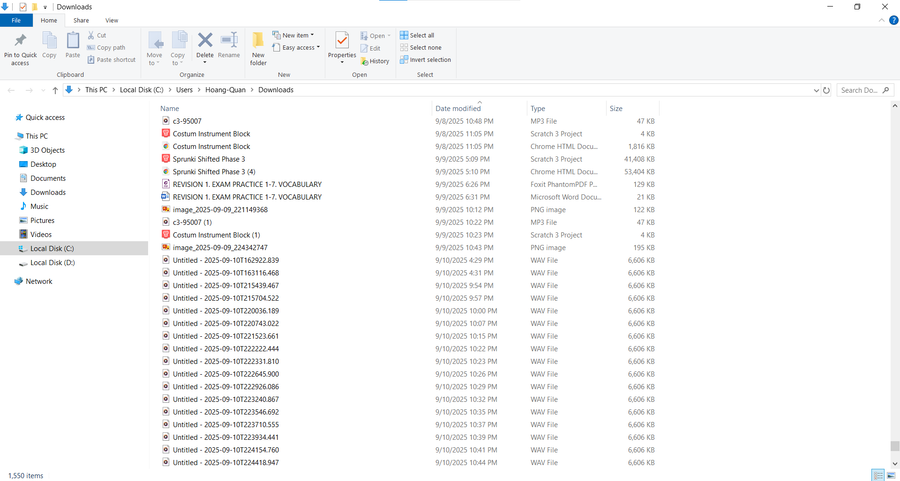Open the Easy access dropdown
The image size is (900, 481).
coord(296,48)
